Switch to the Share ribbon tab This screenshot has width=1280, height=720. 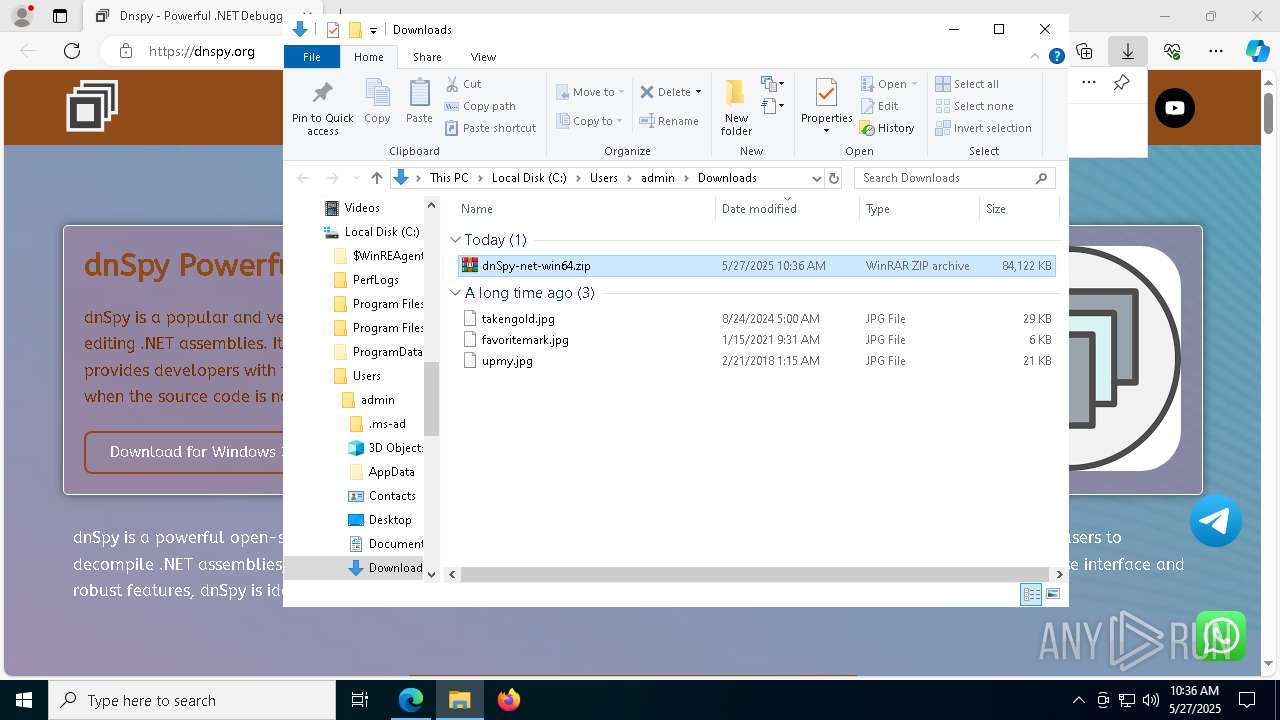coord(427,57)
